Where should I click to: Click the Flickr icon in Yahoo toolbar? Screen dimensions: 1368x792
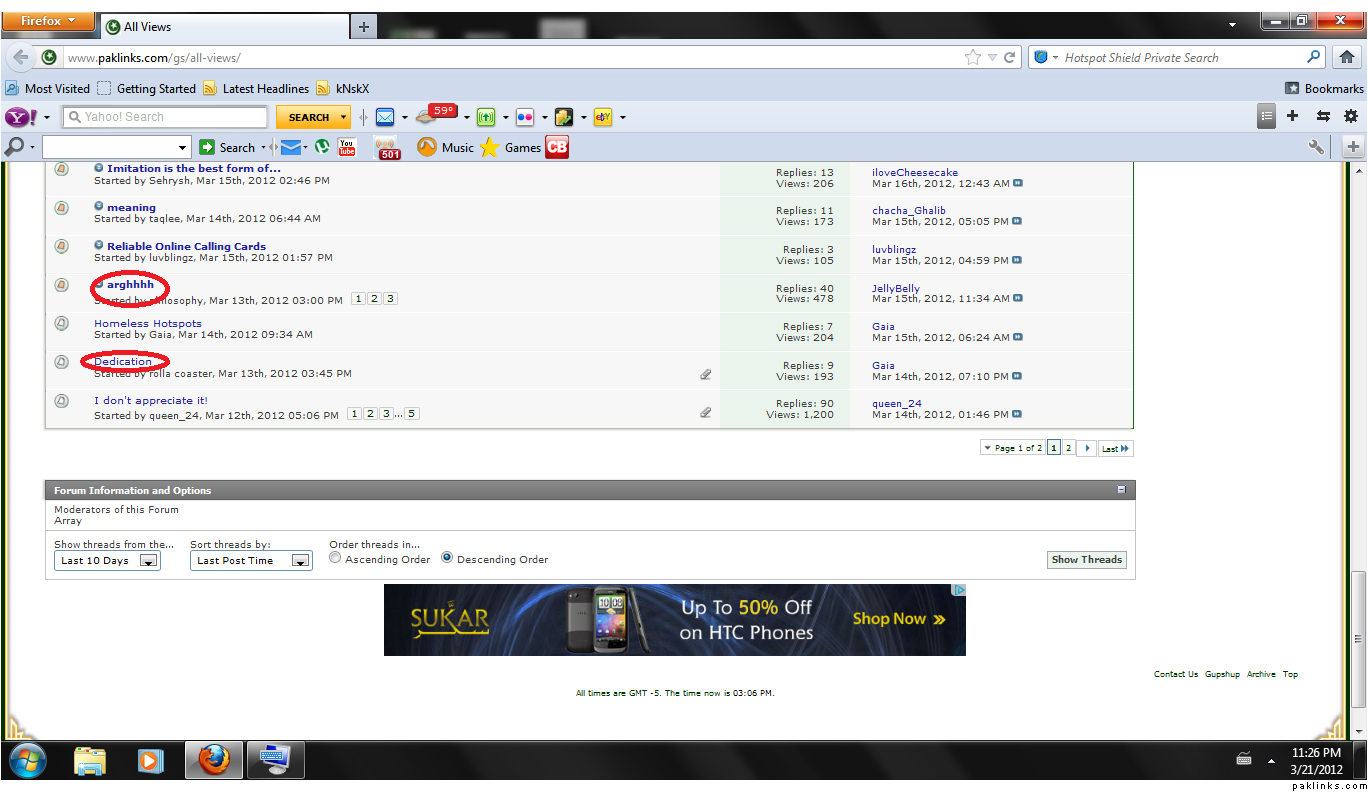tap(525, 117)
